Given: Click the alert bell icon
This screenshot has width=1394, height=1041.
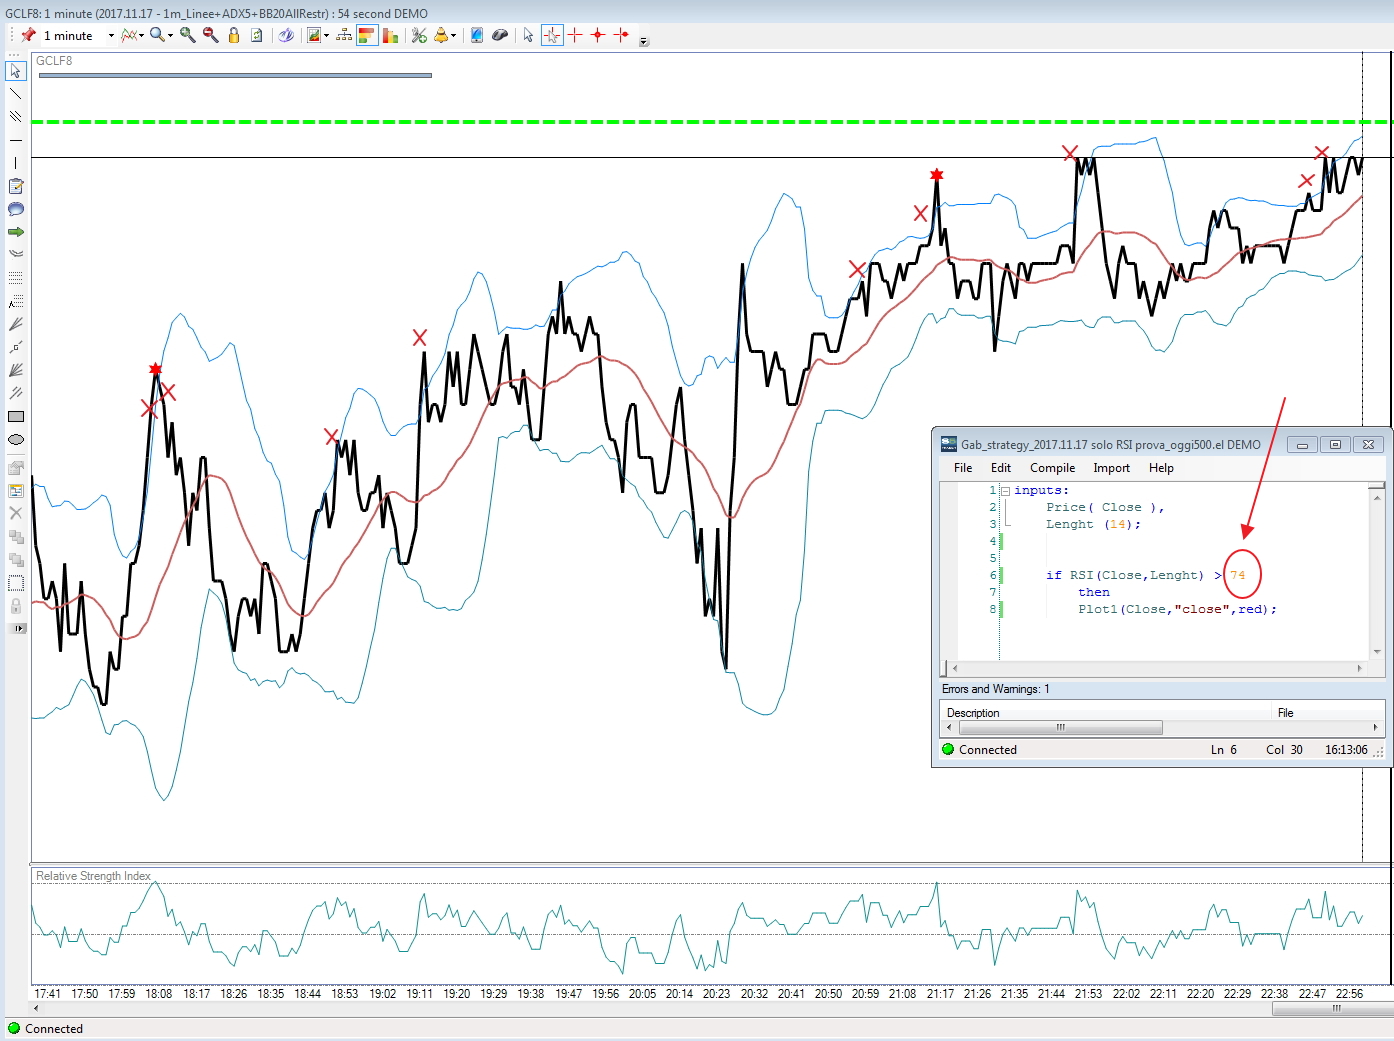Looking at the screenshot, I should tap(440, 35).
